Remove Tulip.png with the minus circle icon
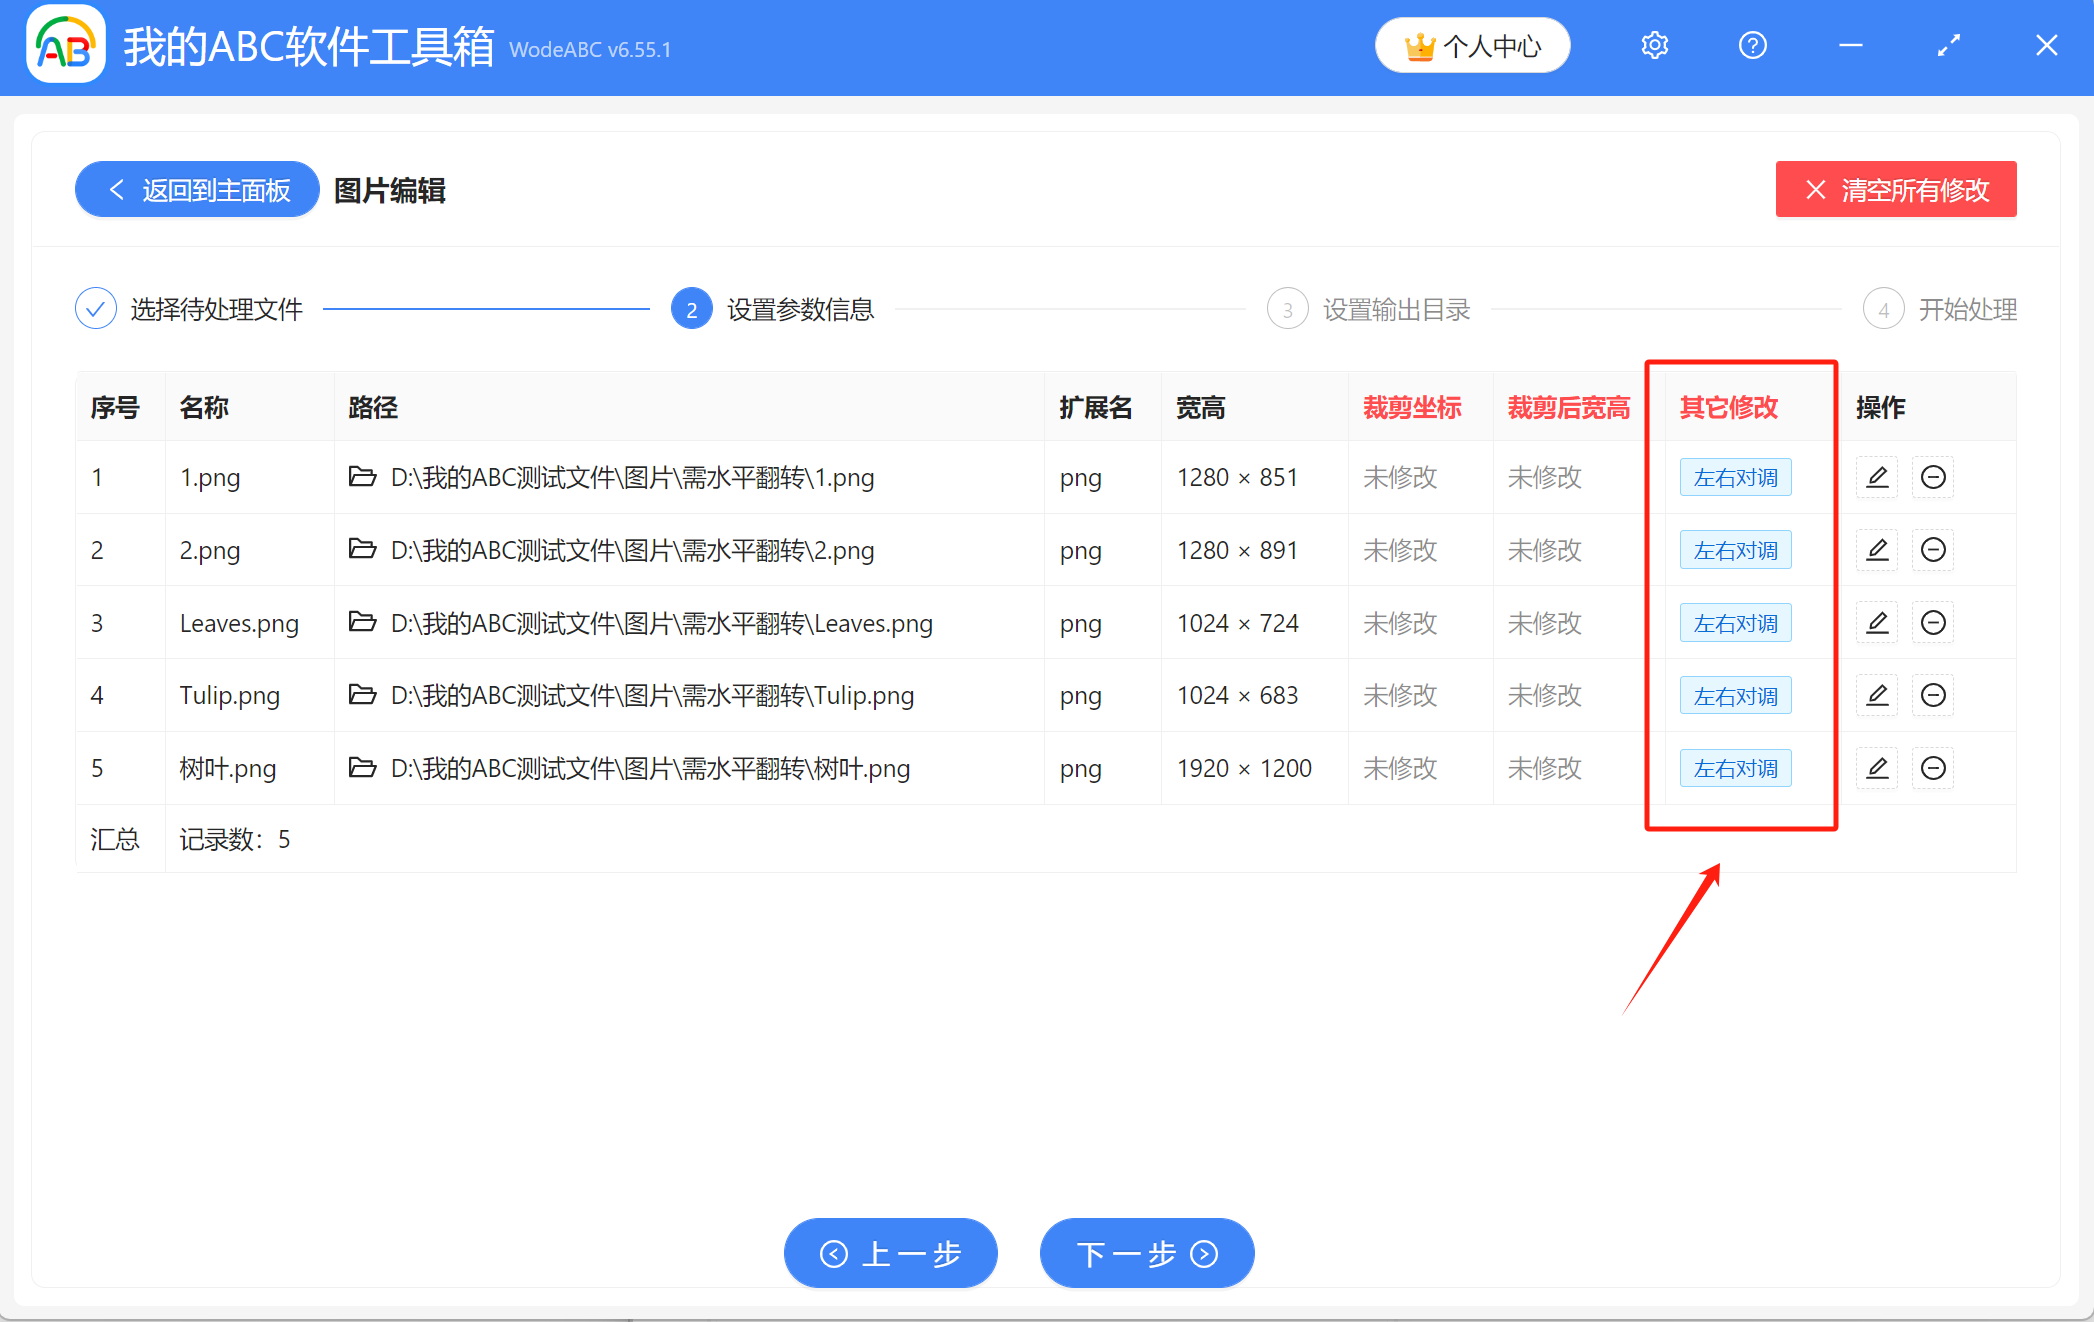This screenshot has height=1322, width=2094. coord(1933,695)
